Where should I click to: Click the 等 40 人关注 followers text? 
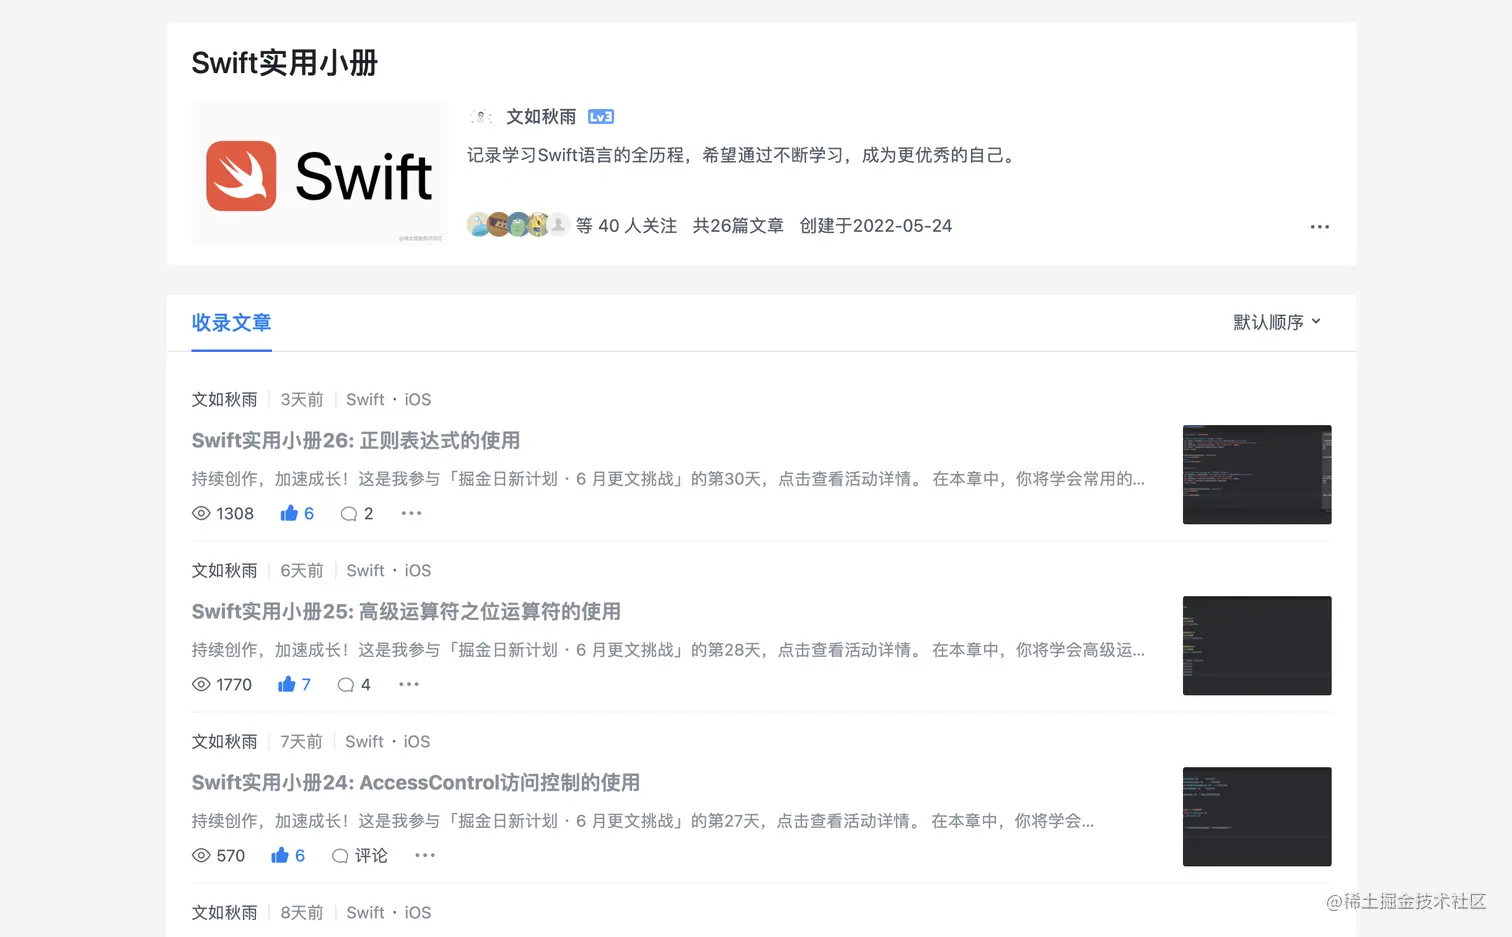point(626,226)
